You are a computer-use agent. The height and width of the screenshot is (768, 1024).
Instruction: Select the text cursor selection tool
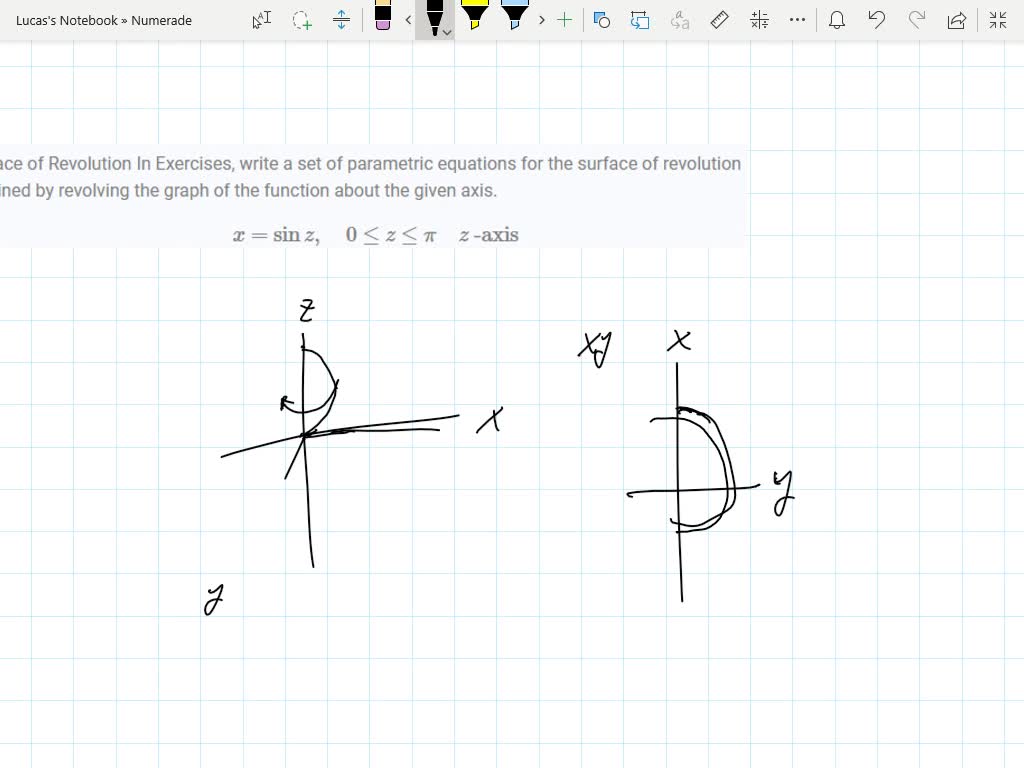coord(260,20)
